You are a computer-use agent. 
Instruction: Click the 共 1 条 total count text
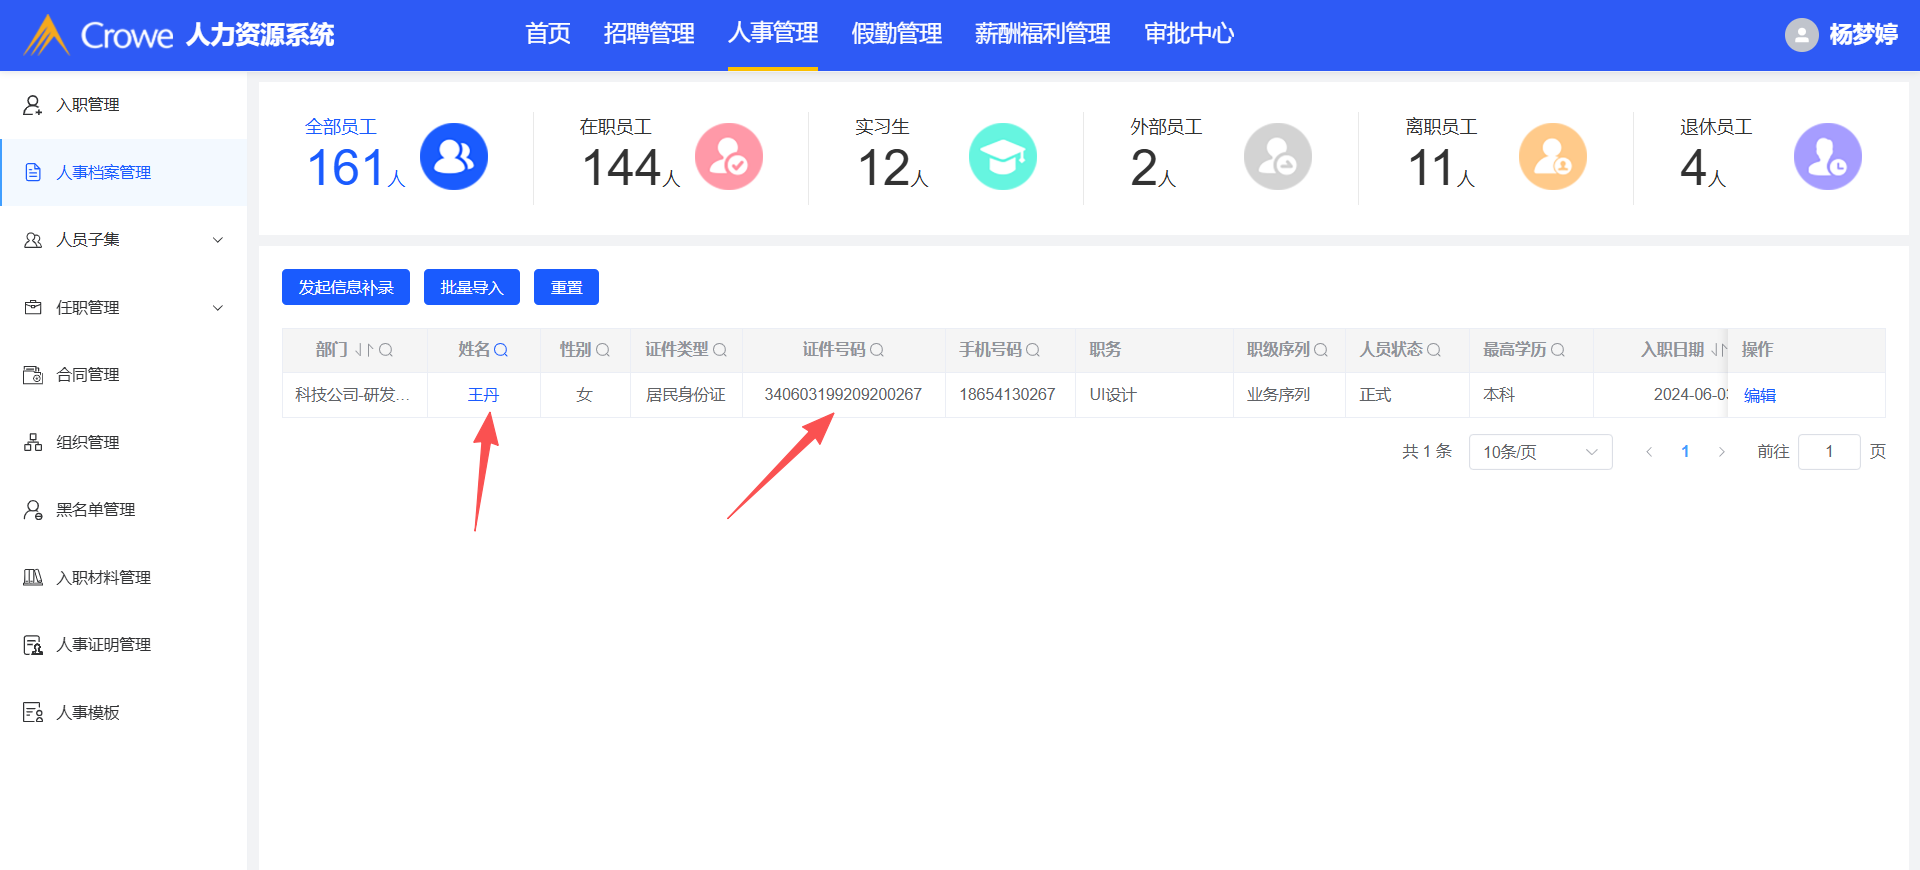tap(1427, 452)
